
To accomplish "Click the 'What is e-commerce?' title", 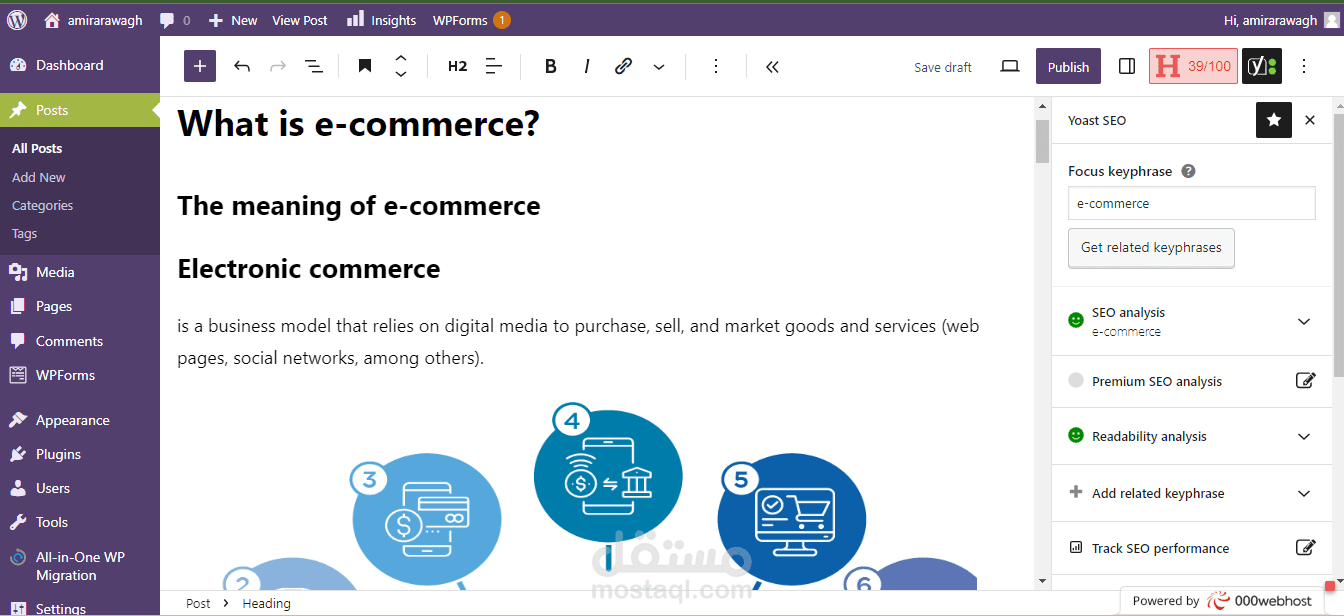I will [358, 123].
